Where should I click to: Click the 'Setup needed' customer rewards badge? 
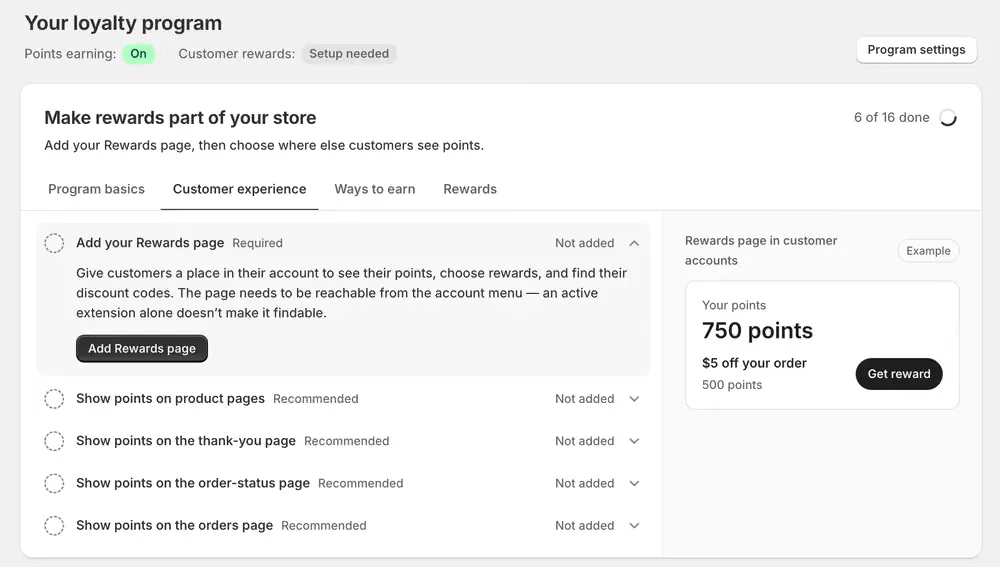click(349, 54)
